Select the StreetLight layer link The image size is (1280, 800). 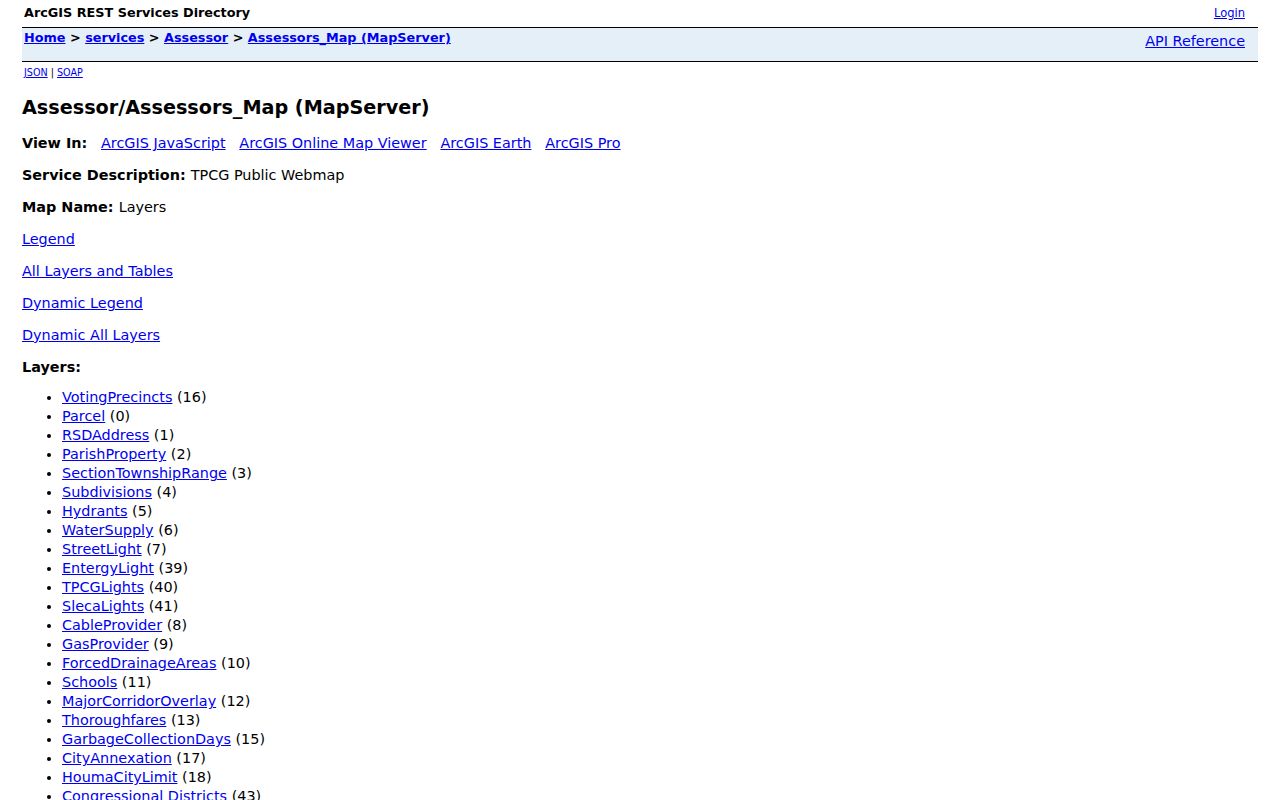tap(102, 549)
